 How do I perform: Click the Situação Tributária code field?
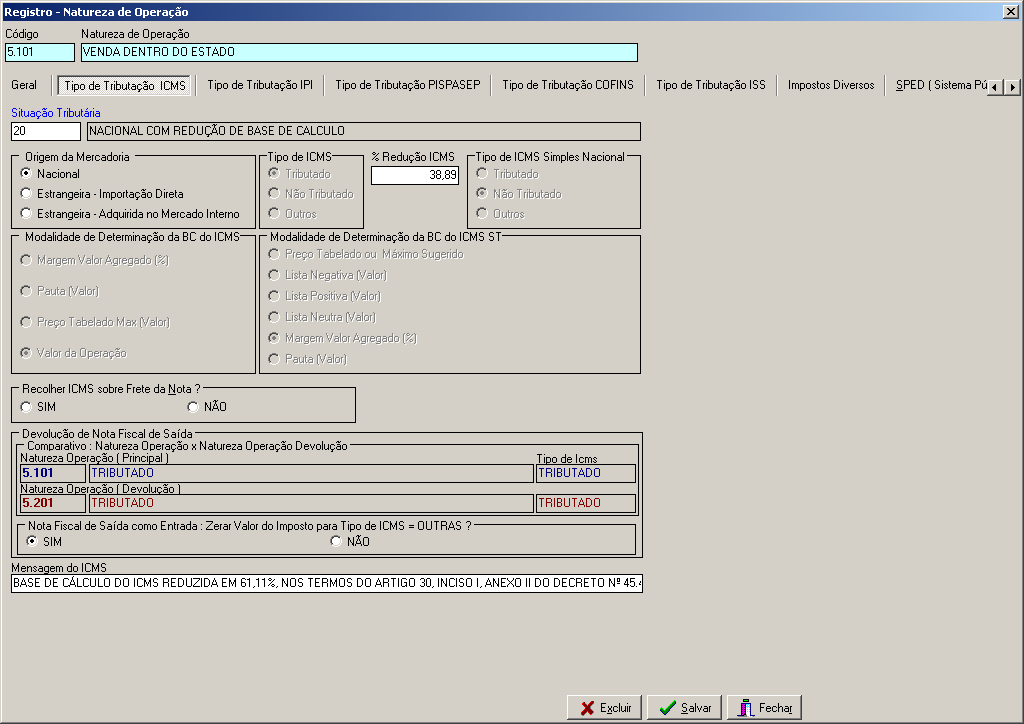point(46,131)
